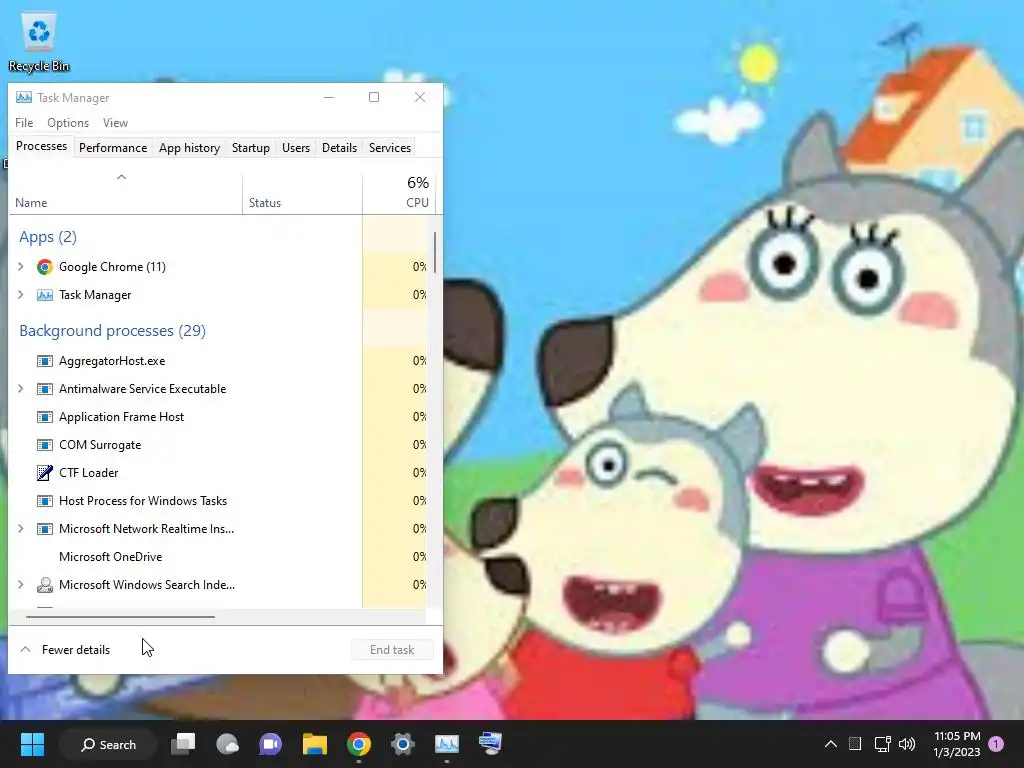This screenshot has width=1024, height=768.
Task: Open the Recycle Bin desktop icon
Action: point(39,42)
